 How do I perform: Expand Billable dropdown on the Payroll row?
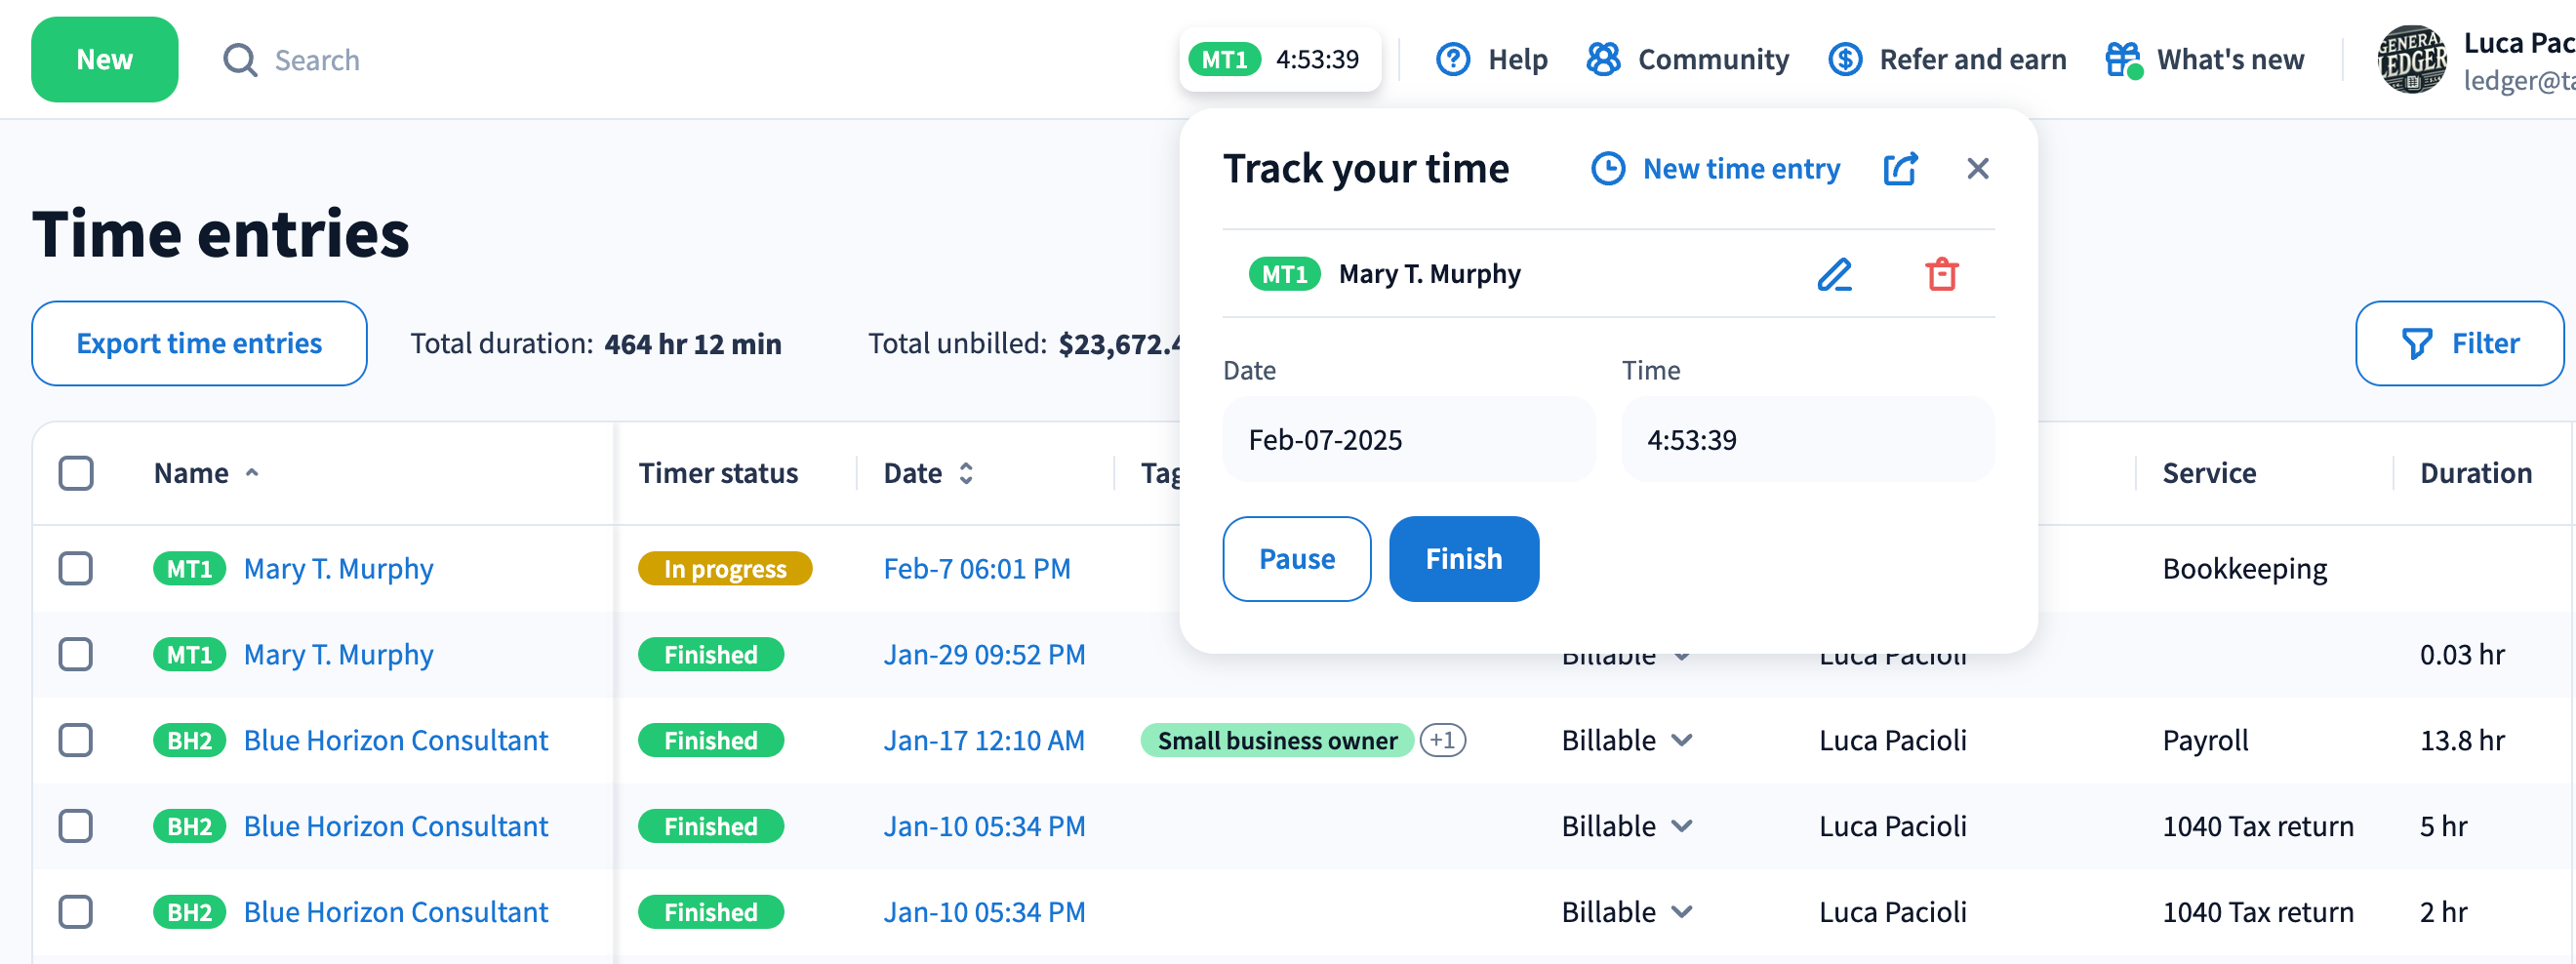(1682, 740)
